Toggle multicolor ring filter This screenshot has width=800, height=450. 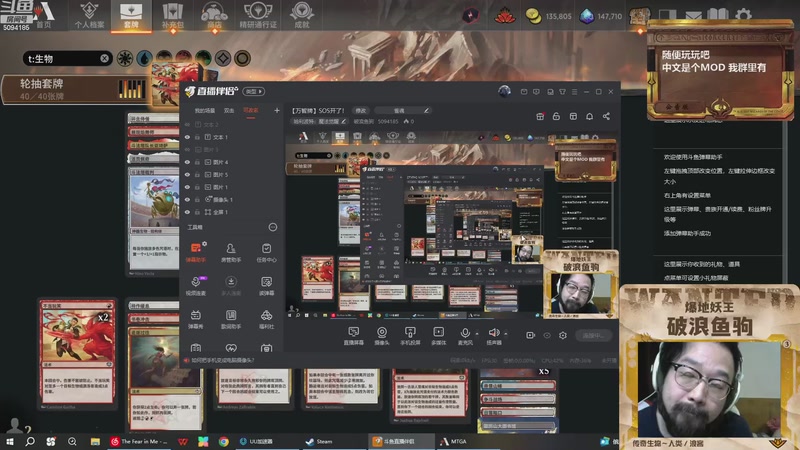[x=242, y=58]
